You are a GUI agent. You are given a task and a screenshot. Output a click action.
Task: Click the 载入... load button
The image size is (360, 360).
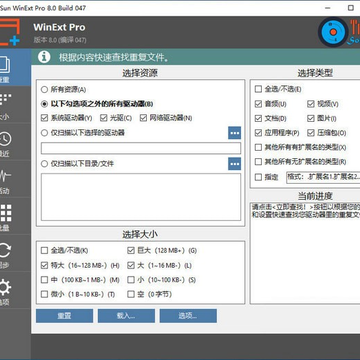(x=126, y=316)
